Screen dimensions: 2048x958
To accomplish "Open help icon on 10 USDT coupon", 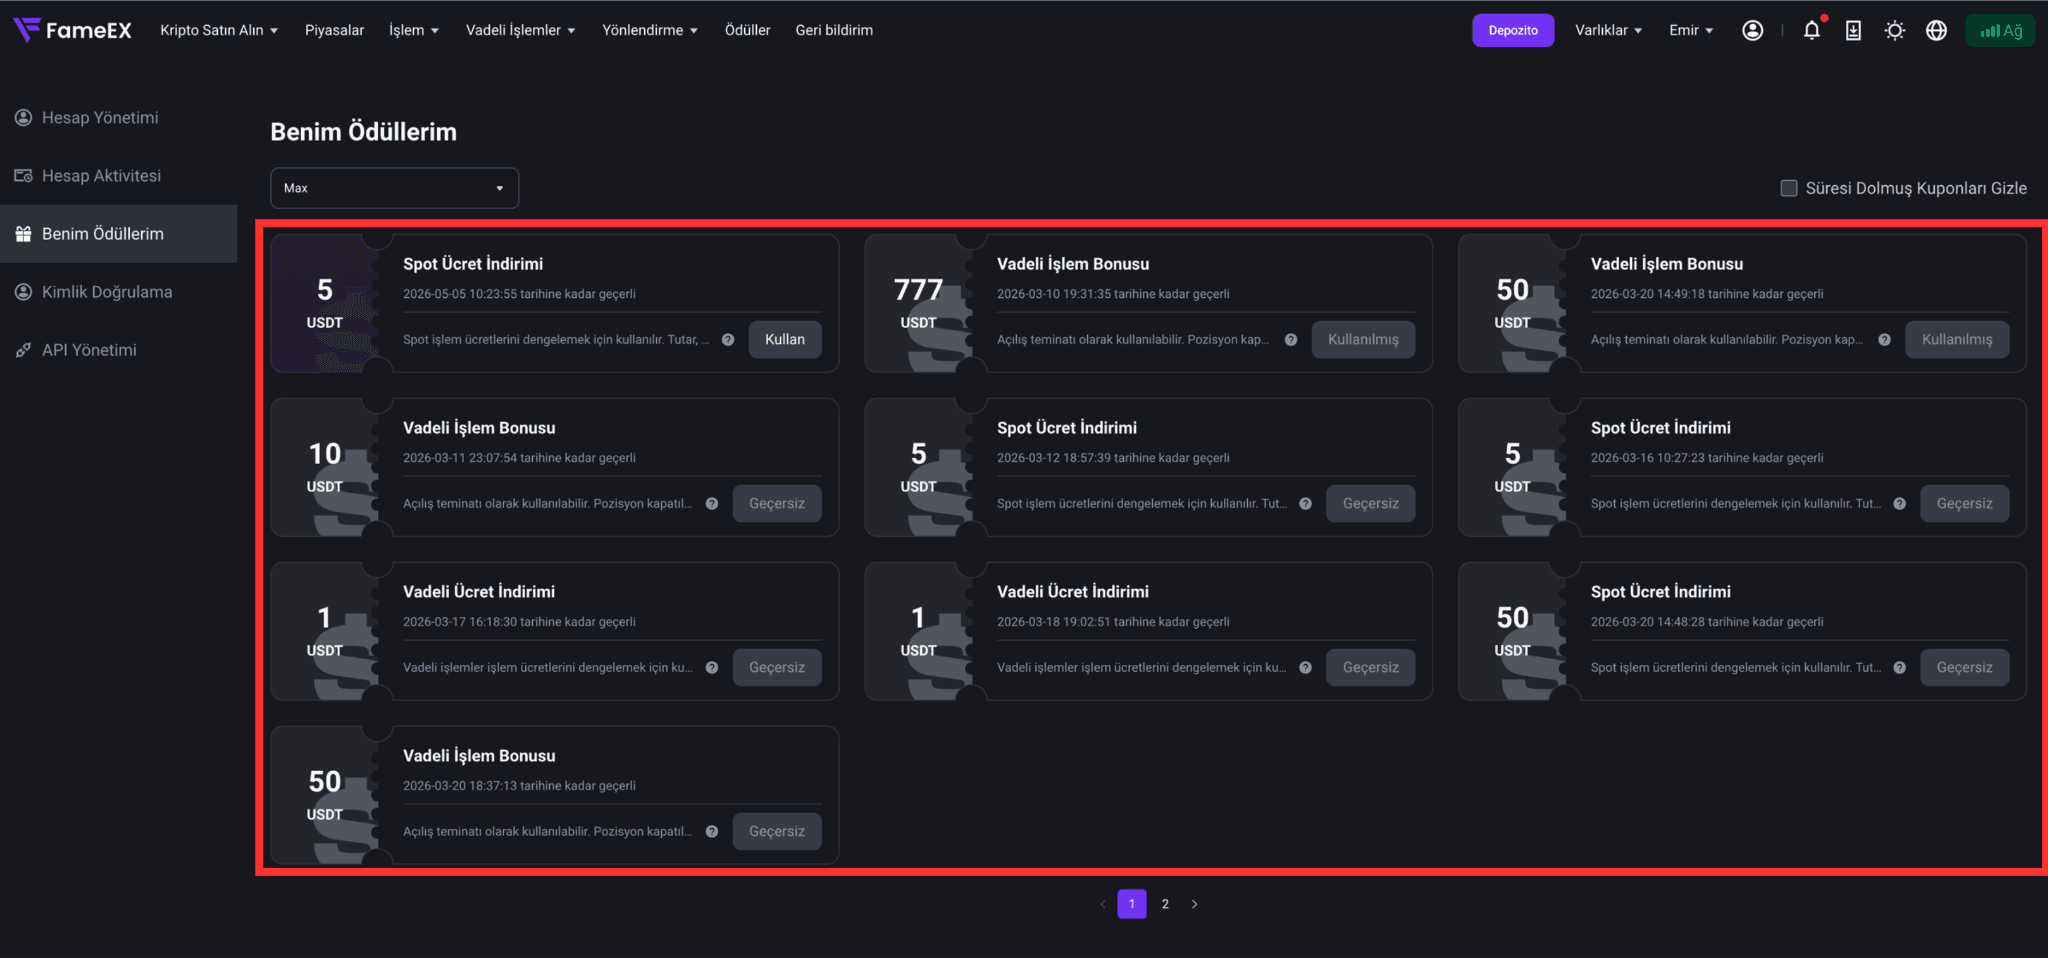I will (x=712, y=504).
